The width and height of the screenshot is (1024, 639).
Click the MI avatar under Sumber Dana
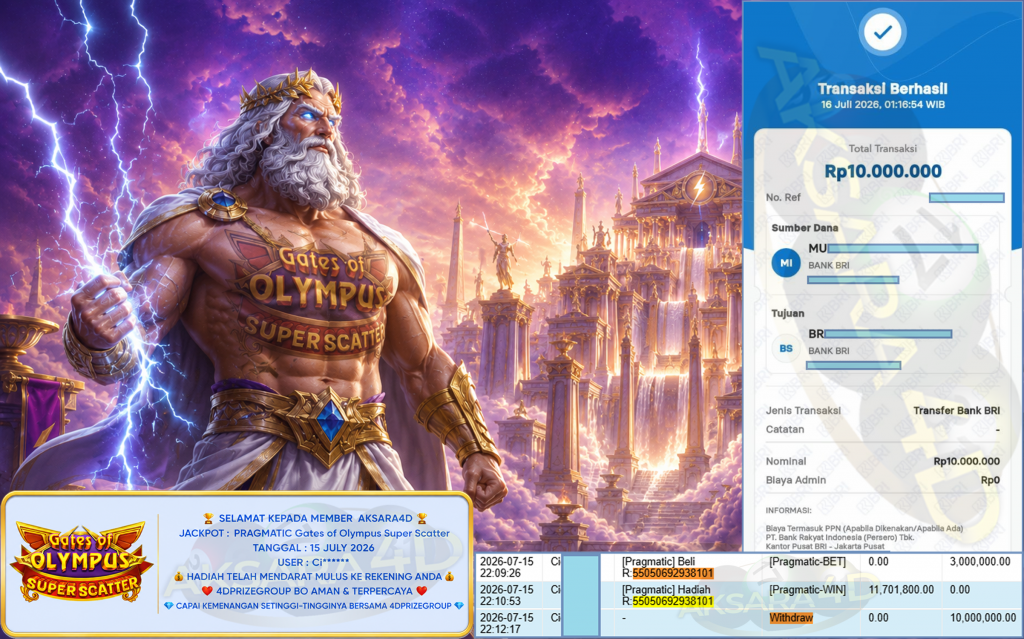pyautogui.click(x=786, y=263)
